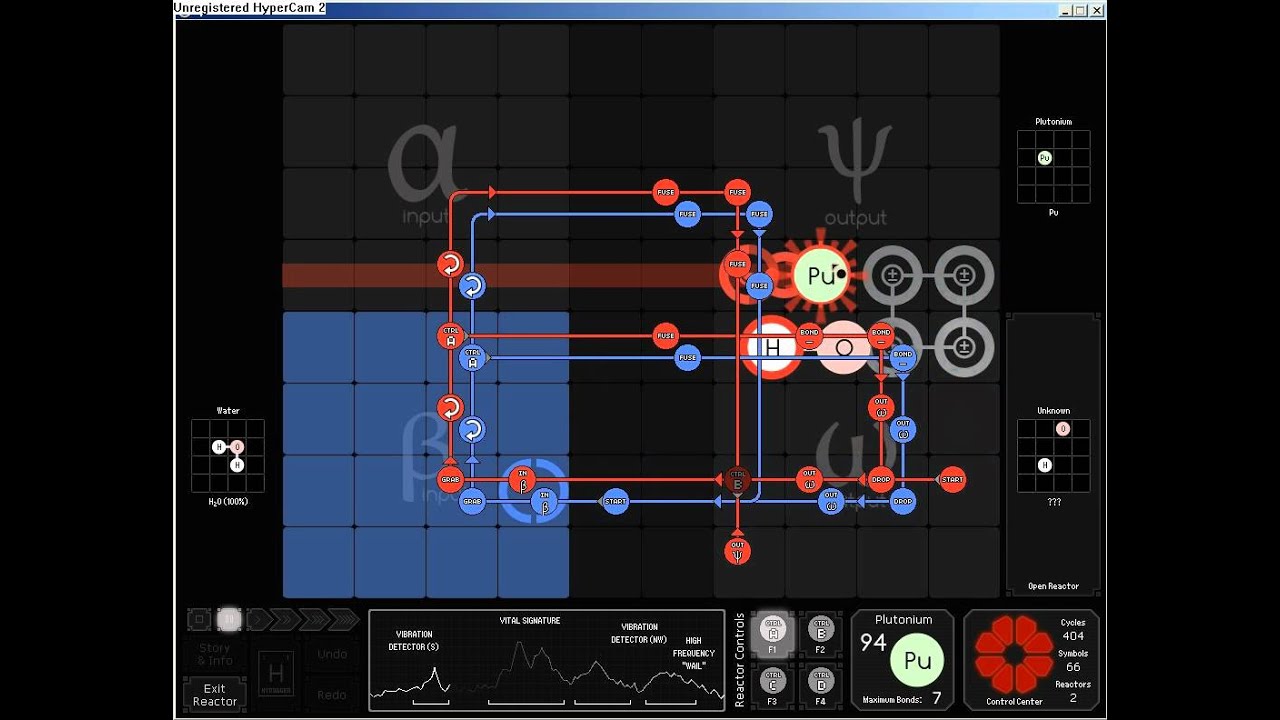This screenshot has width=1280, height=720.
Task: Toggle reactor control CTRL D (F4)
Action: click(821, 686)
